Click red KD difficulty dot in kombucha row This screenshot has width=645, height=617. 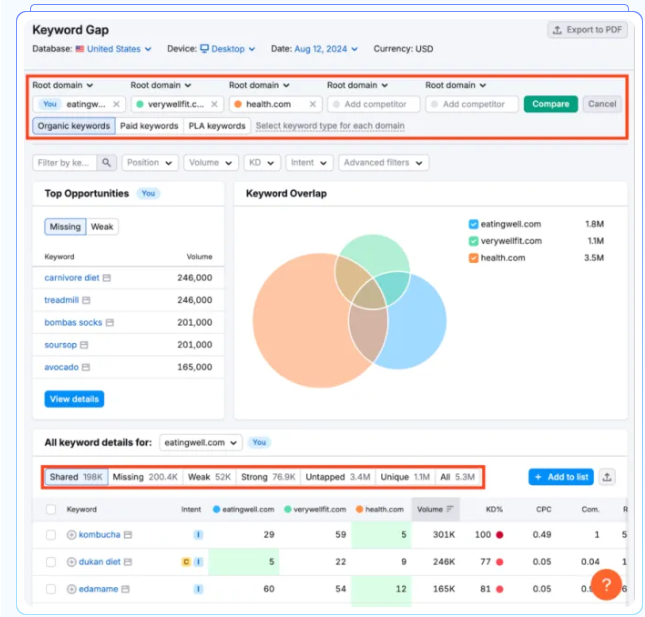pyautogui.click(x=499, y=535)
